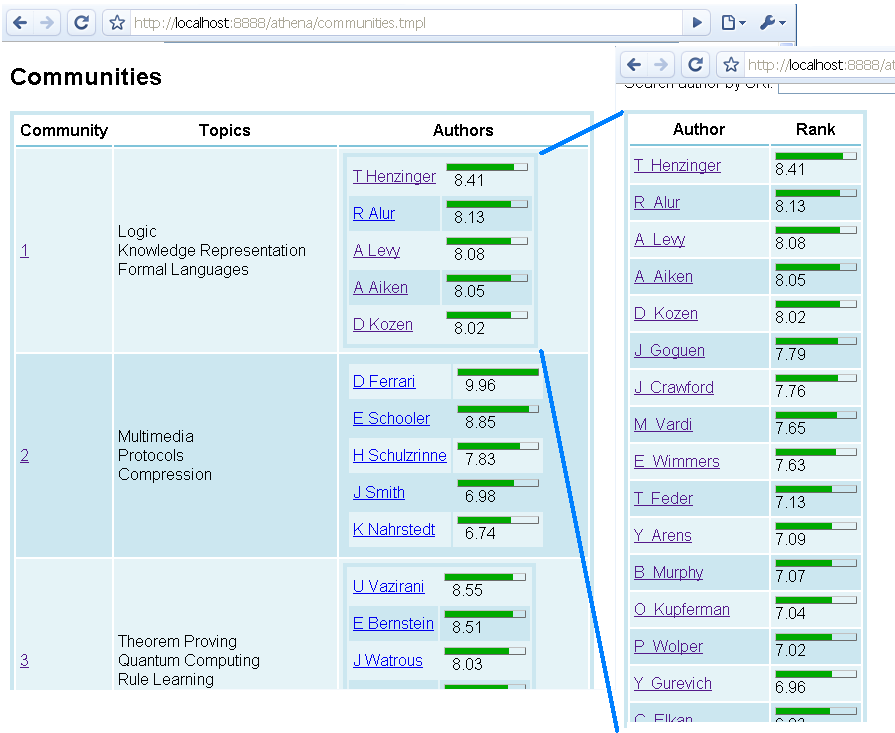Go forward in the Communities browser window
The width and height of the screenshot is (895, 733).
47,23
